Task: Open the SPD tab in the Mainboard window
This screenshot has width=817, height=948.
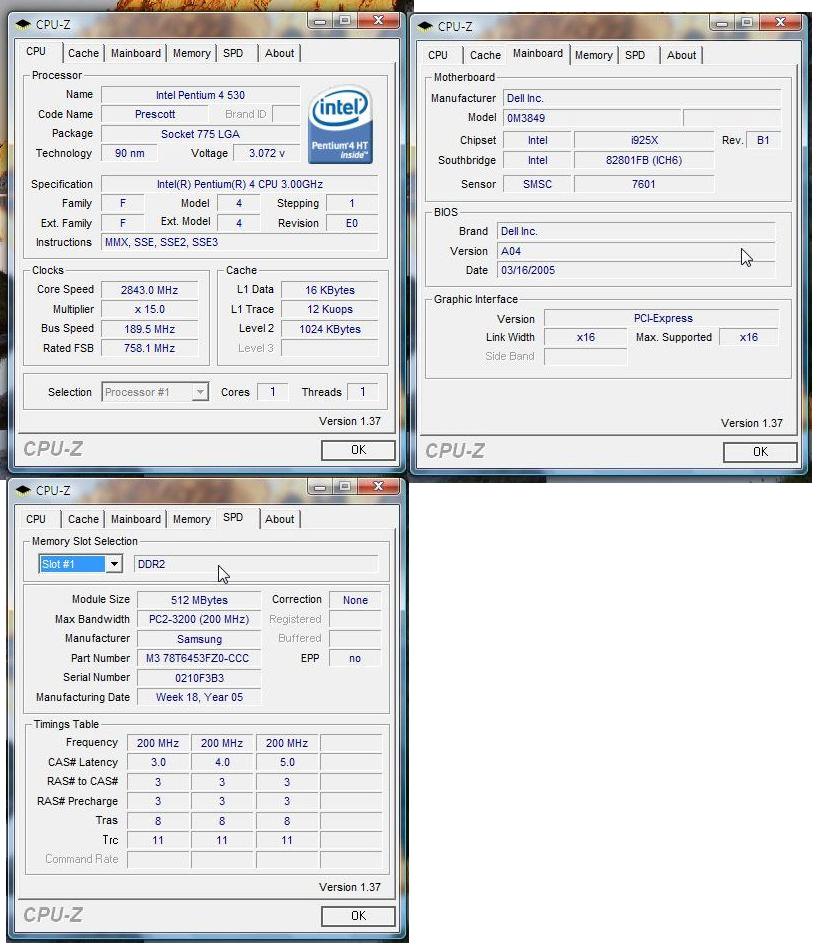Action: (635, 55)
